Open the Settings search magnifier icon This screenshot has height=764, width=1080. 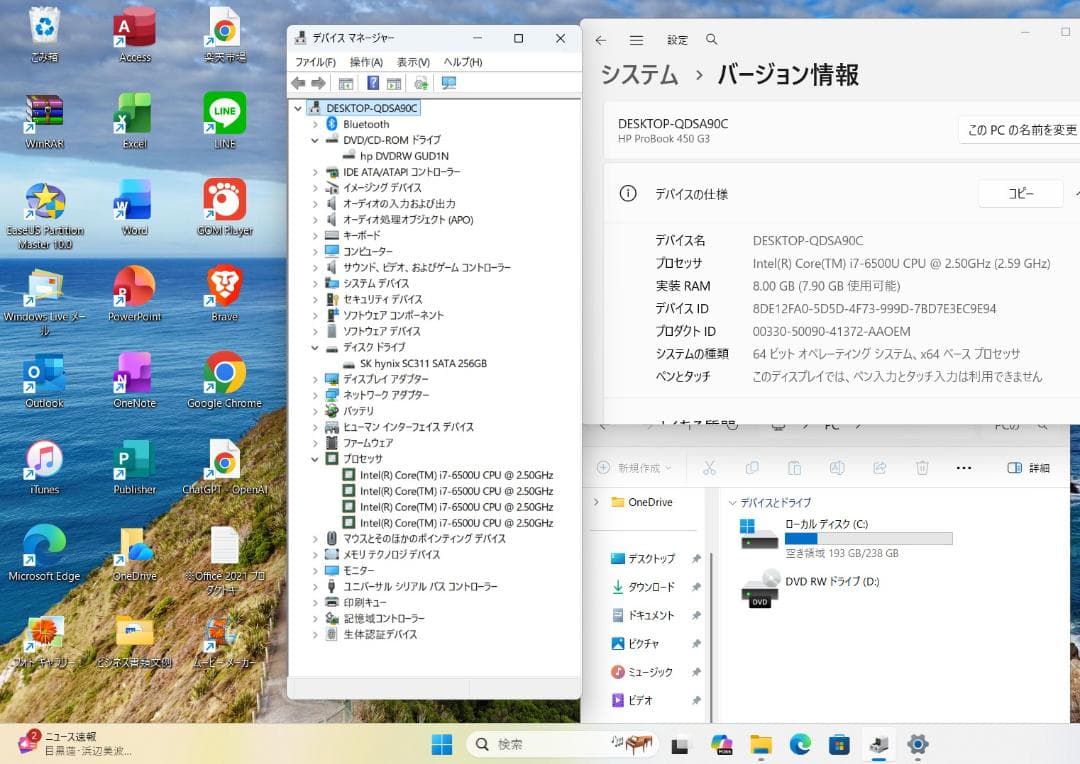(x=711, y=39)
